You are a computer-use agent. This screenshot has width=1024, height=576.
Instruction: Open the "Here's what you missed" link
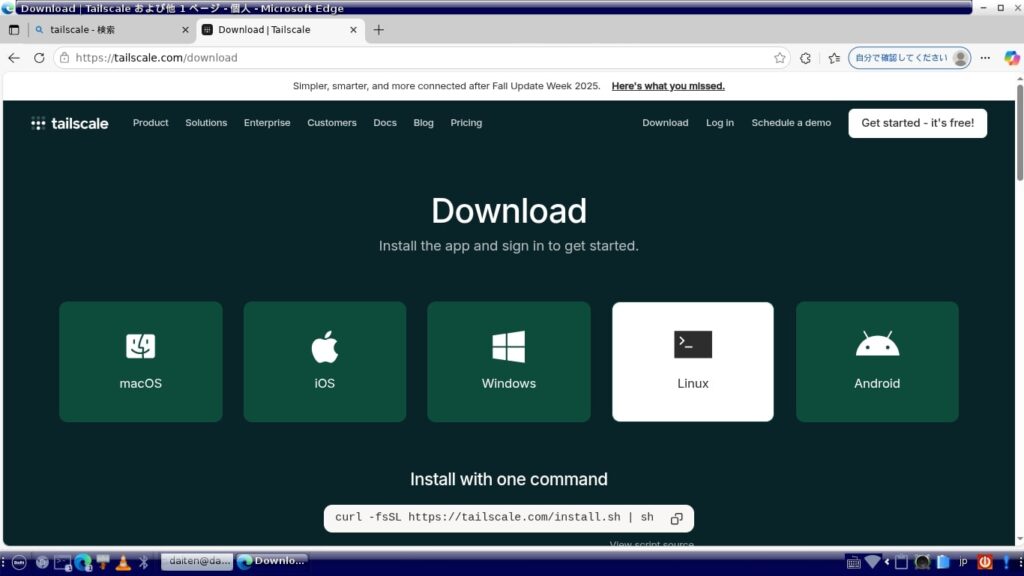(x=668, y=86)
